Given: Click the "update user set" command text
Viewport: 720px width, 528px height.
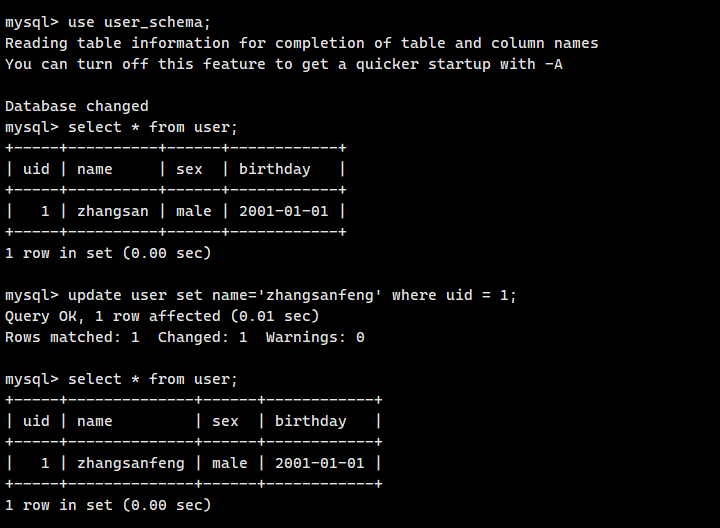Looking at the screenshot, I should click(x=130, y=295).
